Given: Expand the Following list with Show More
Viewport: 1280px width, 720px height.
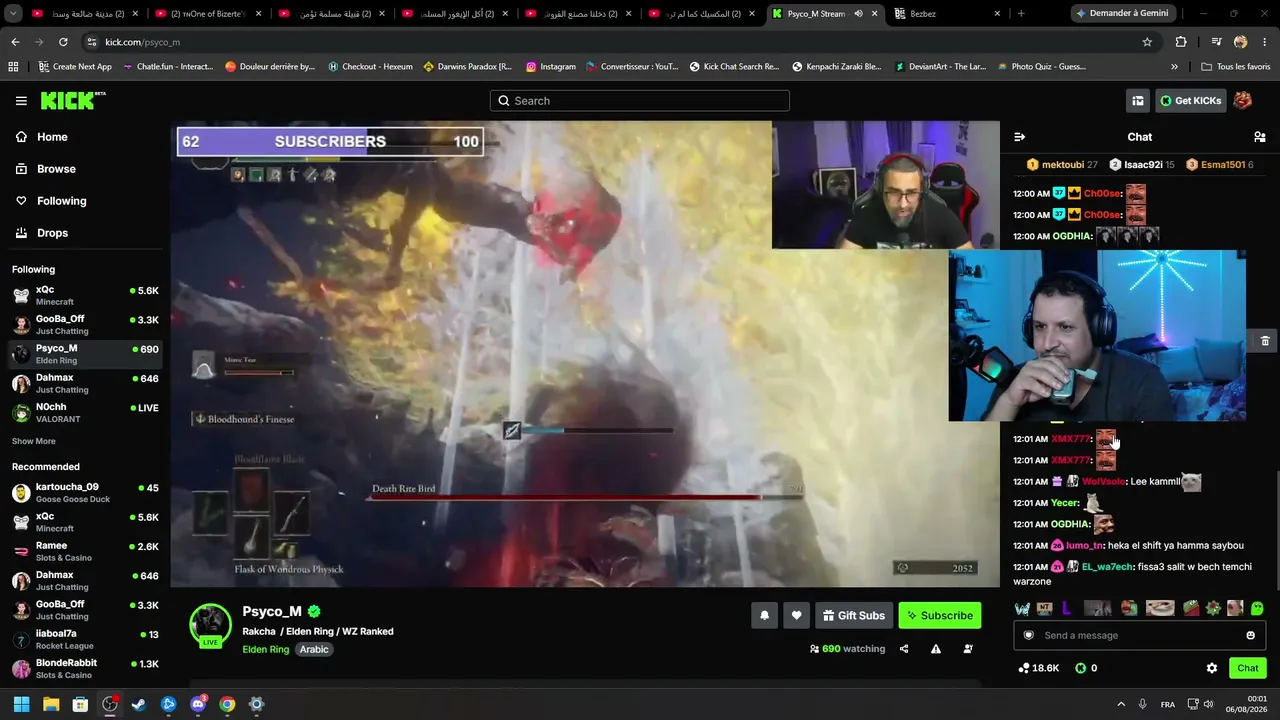Looking at the screenshot, I should point(34,441).
